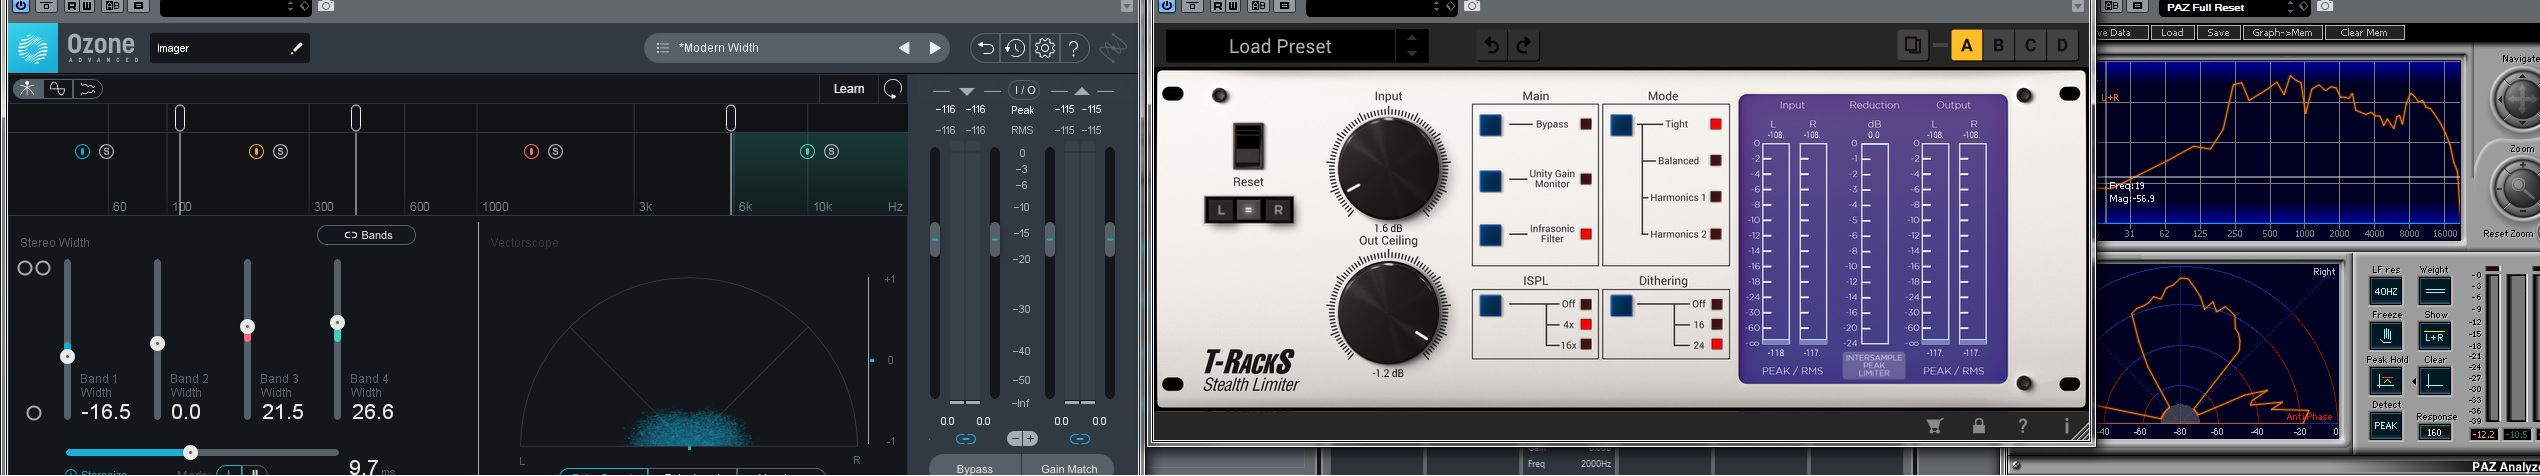Click the T-RackS copy preset slot icon

[x=1912, y=46]
